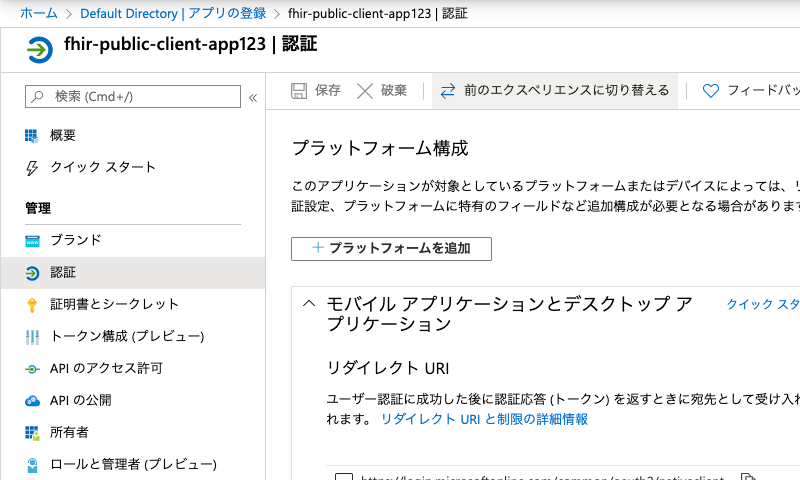The width and height of the screenshot is (800, 480).
Task: Open API のアクセス許可 page
Action: pos(106,368)
